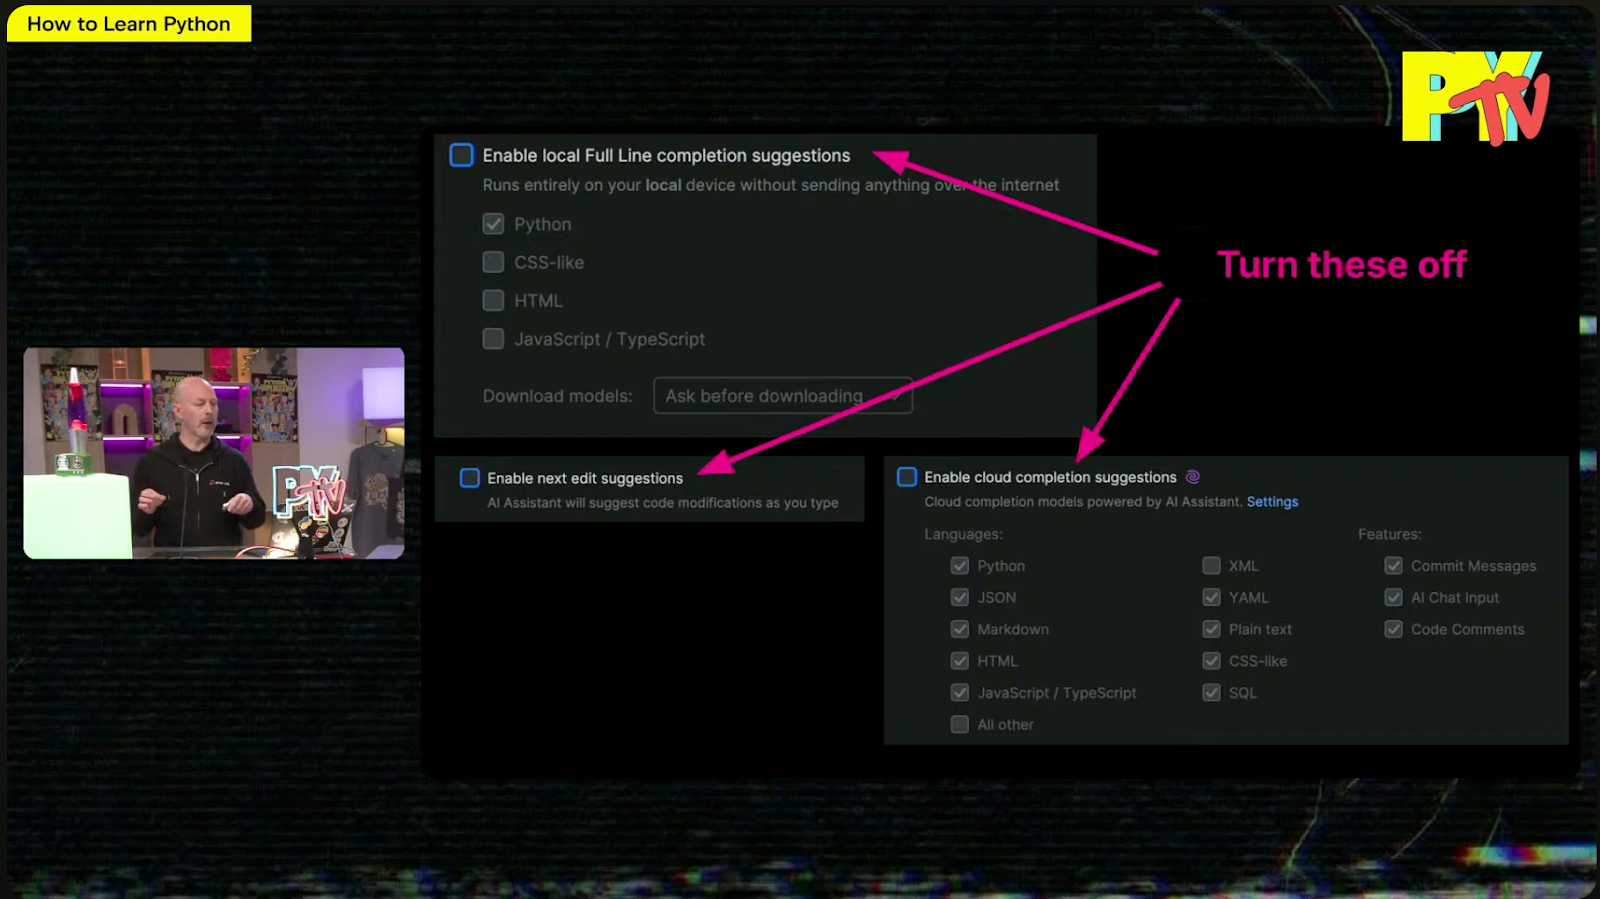Click the AI Assistant spiral icon
The width and height of the screenshot is (1600, 899).
click(x=1192, y=477)
